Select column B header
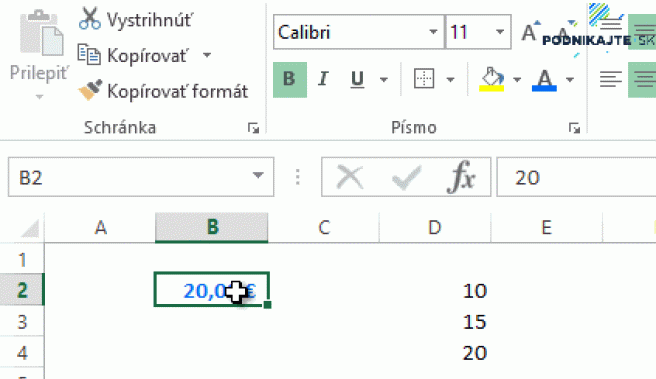This screenshot has width=656, height=379. [x=212, y=228]
